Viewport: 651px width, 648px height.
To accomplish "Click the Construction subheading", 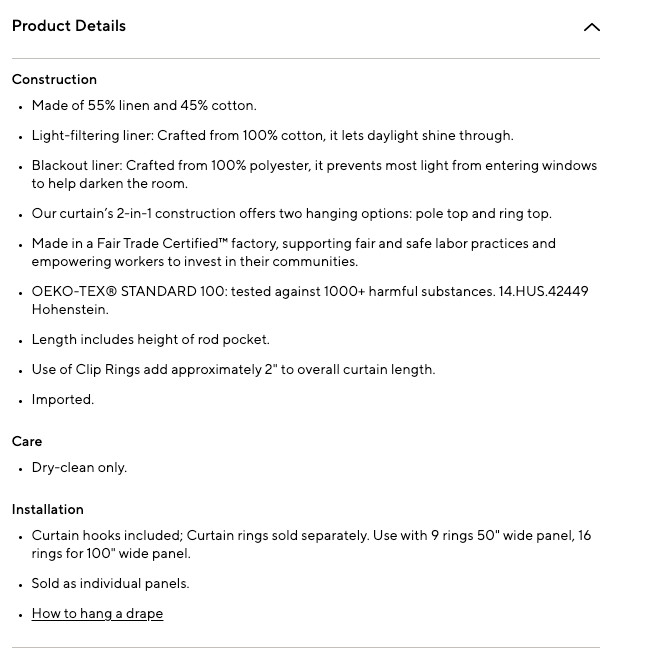I will (x=54, y=79).
